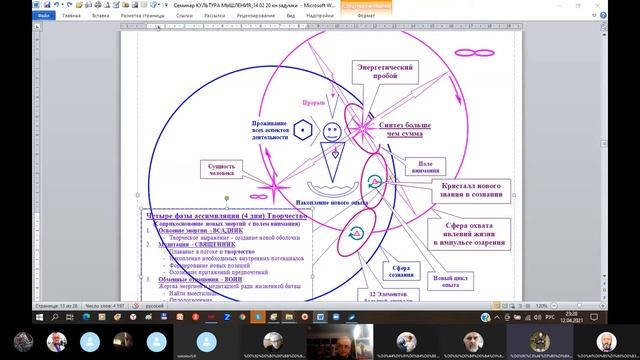The width and height of the screenshot is (640, 360).
Task: Open the Рецензирование ribbon tab
Action: point(256,16)
